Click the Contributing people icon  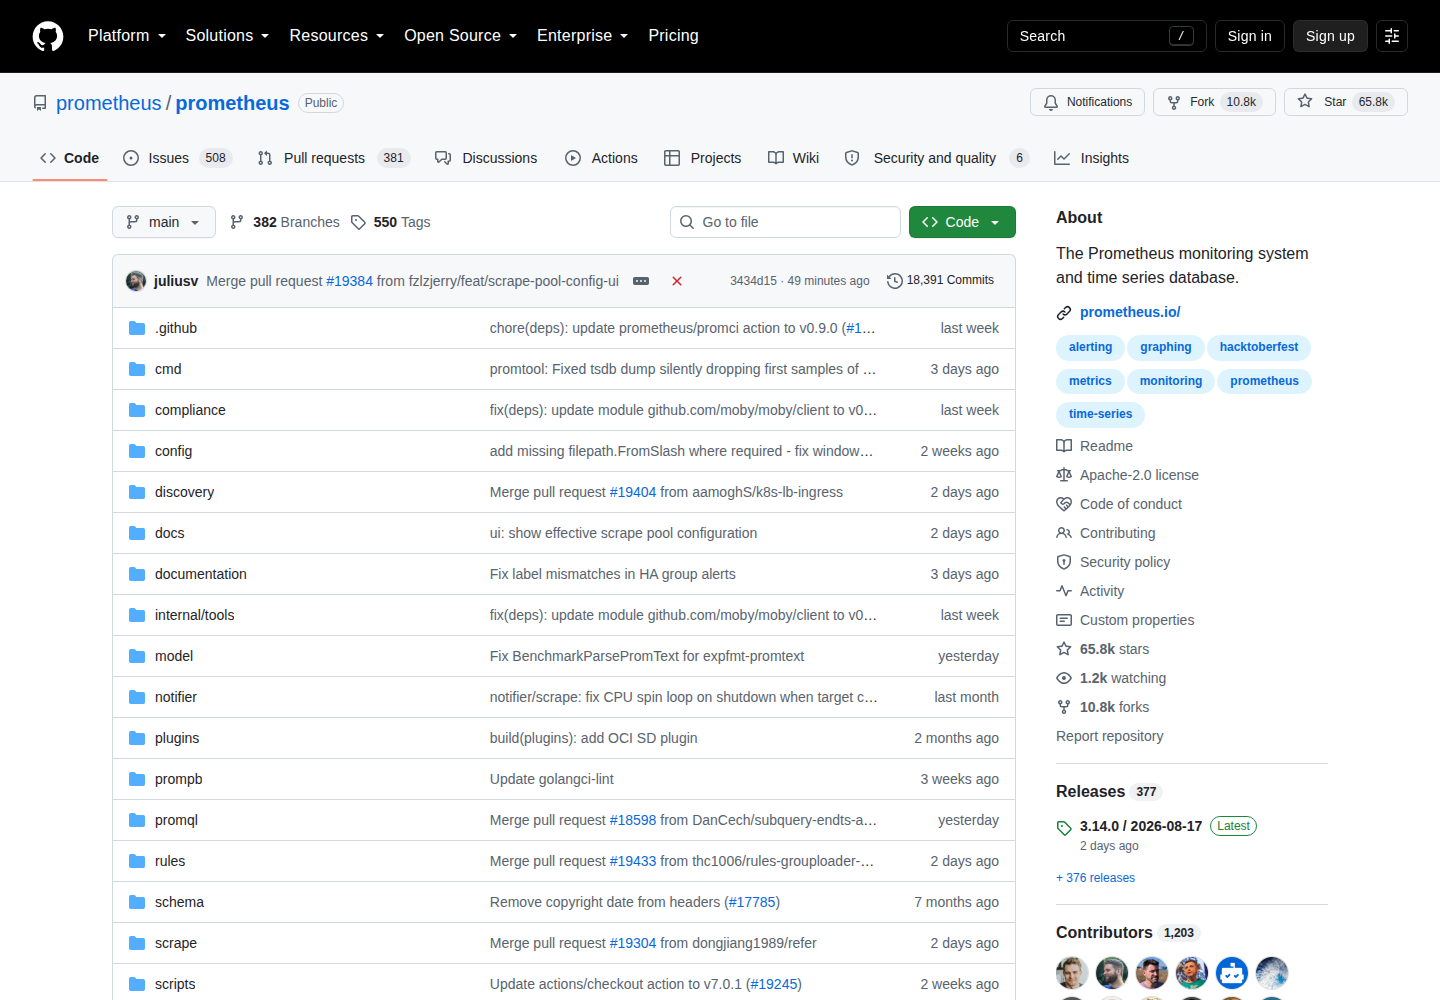[x=1064, y=533]
